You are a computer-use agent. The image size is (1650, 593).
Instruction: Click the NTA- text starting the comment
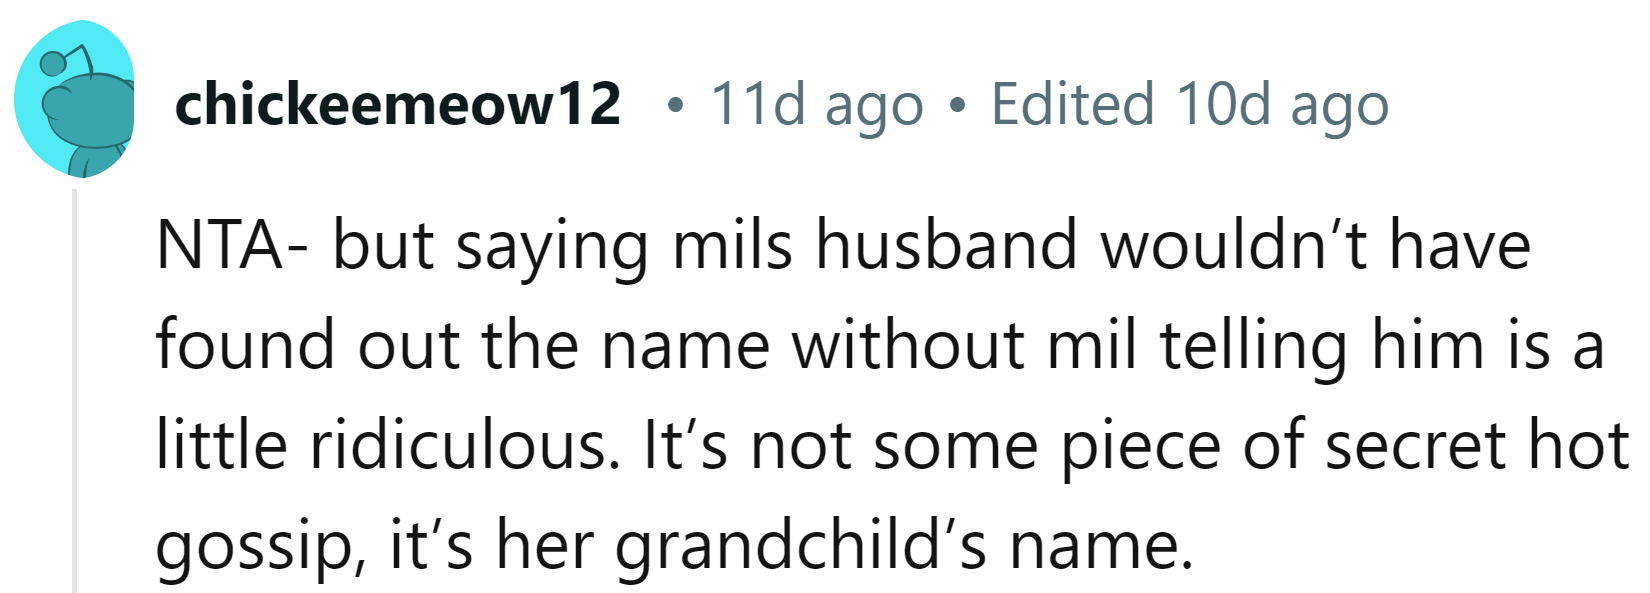coord(231,246)
